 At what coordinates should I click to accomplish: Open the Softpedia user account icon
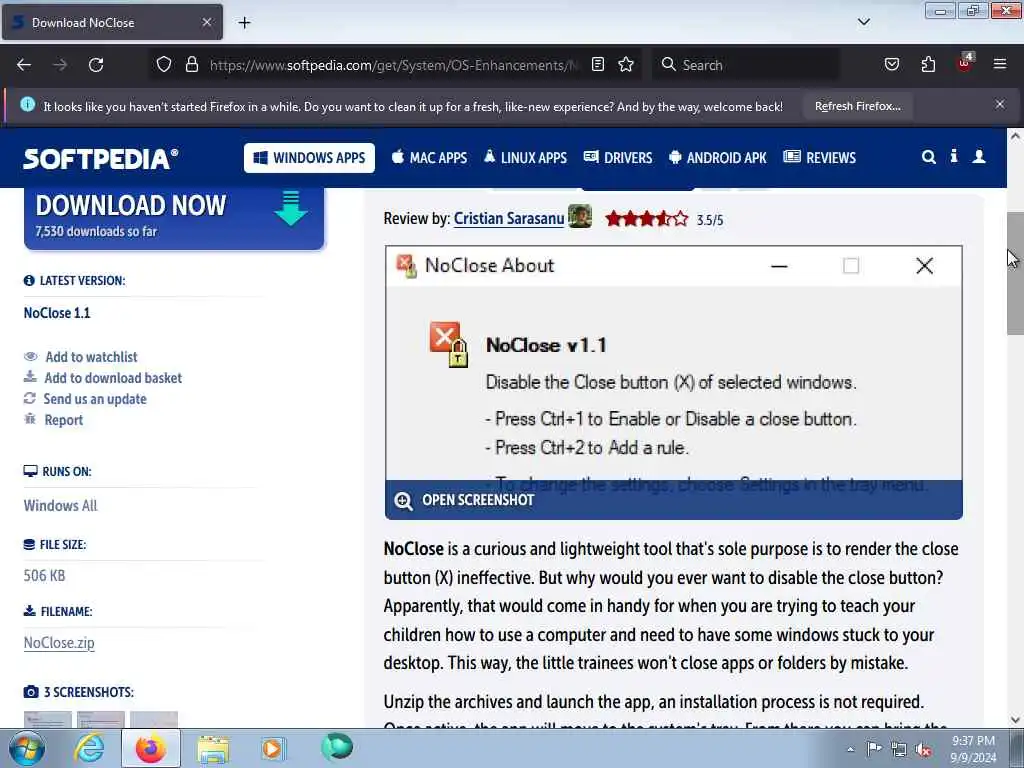(x=979, y=156)
